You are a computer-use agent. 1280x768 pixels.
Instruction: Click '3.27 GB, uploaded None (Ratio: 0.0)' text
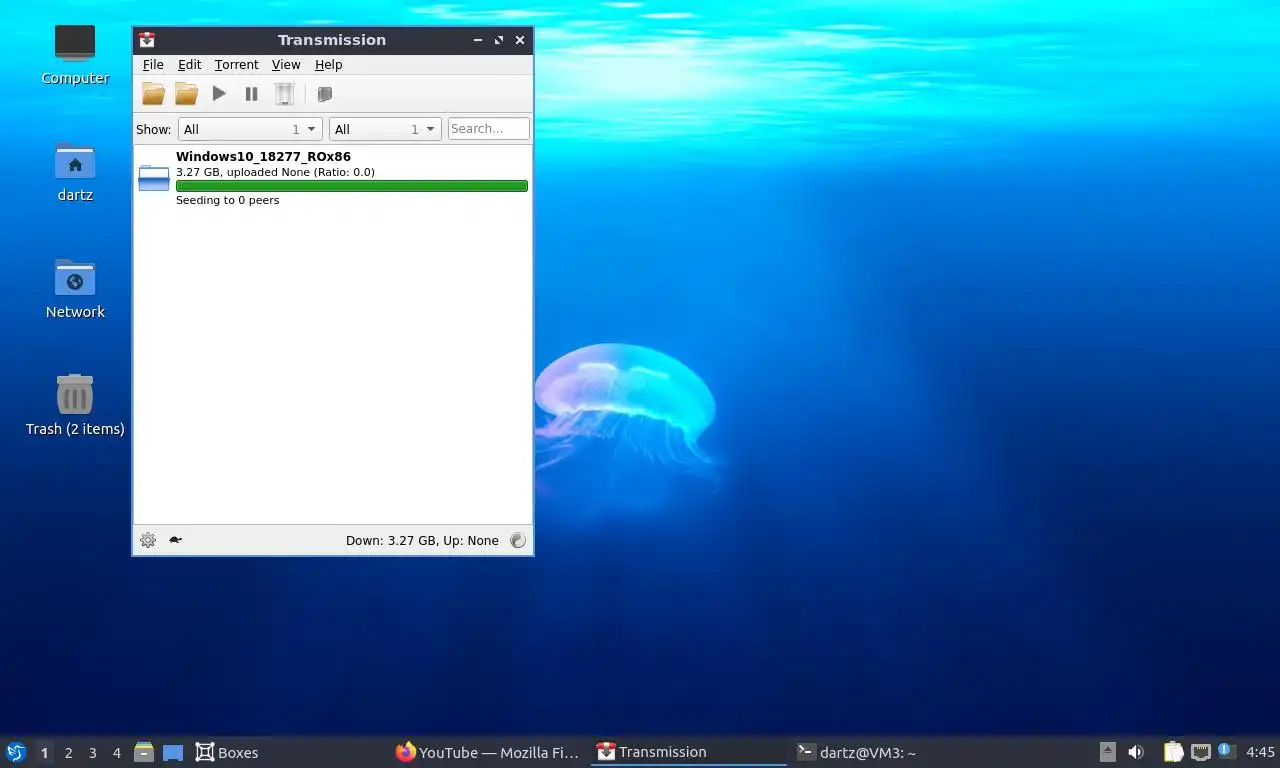pyautogui.click(x=275, y=172)
